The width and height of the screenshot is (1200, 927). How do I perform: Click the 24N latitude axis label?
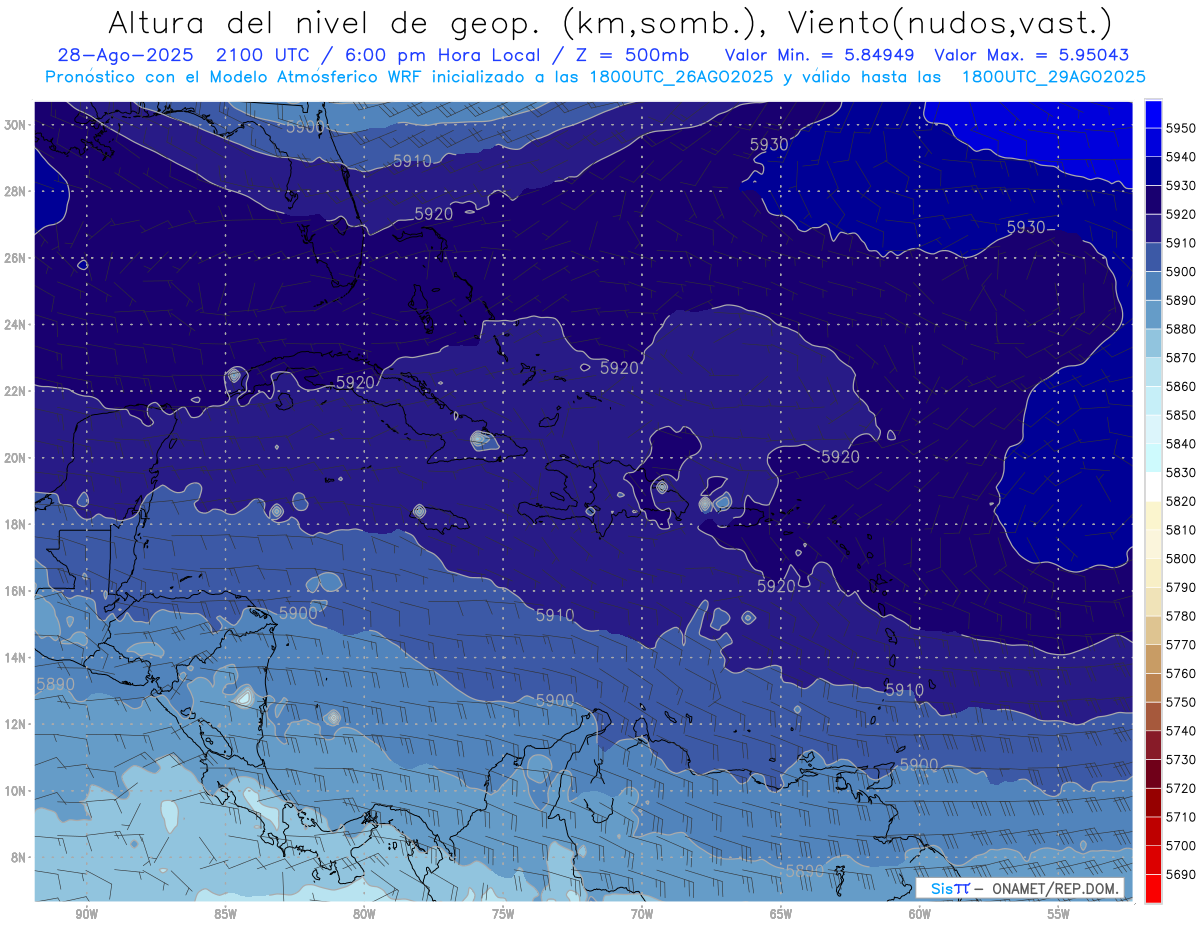coord(15,325)
